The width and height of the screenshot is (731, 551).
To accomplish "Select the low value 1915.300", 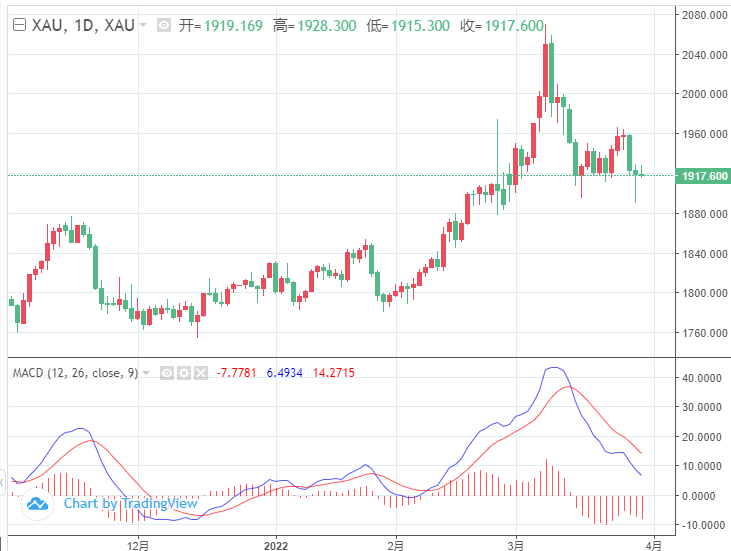I will [x=420, y=25].
